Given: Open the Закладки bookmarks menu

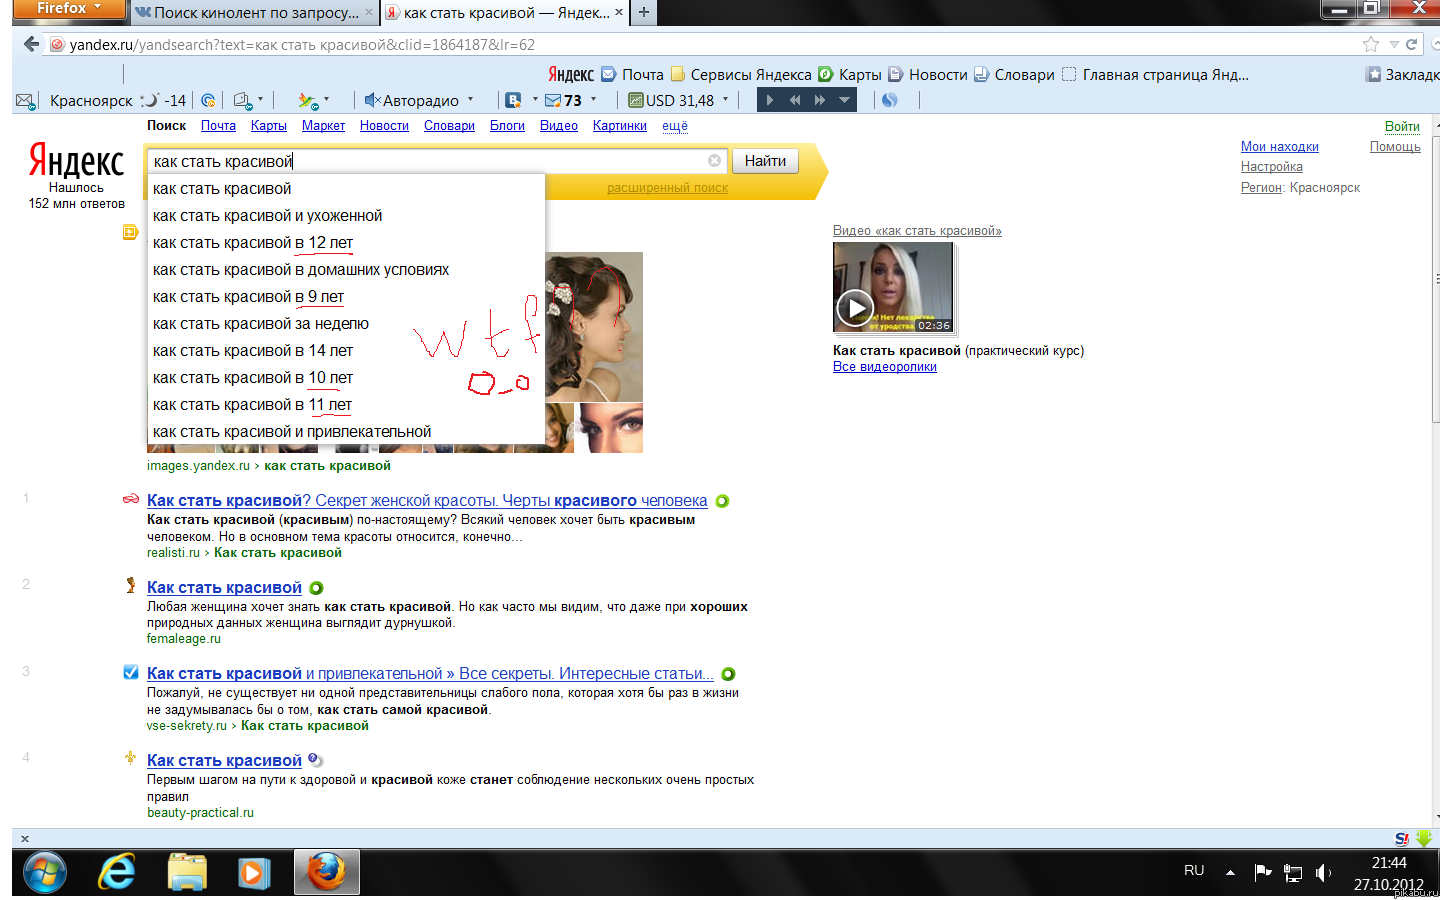Looking at the screenshot, I should (1403, 74).
